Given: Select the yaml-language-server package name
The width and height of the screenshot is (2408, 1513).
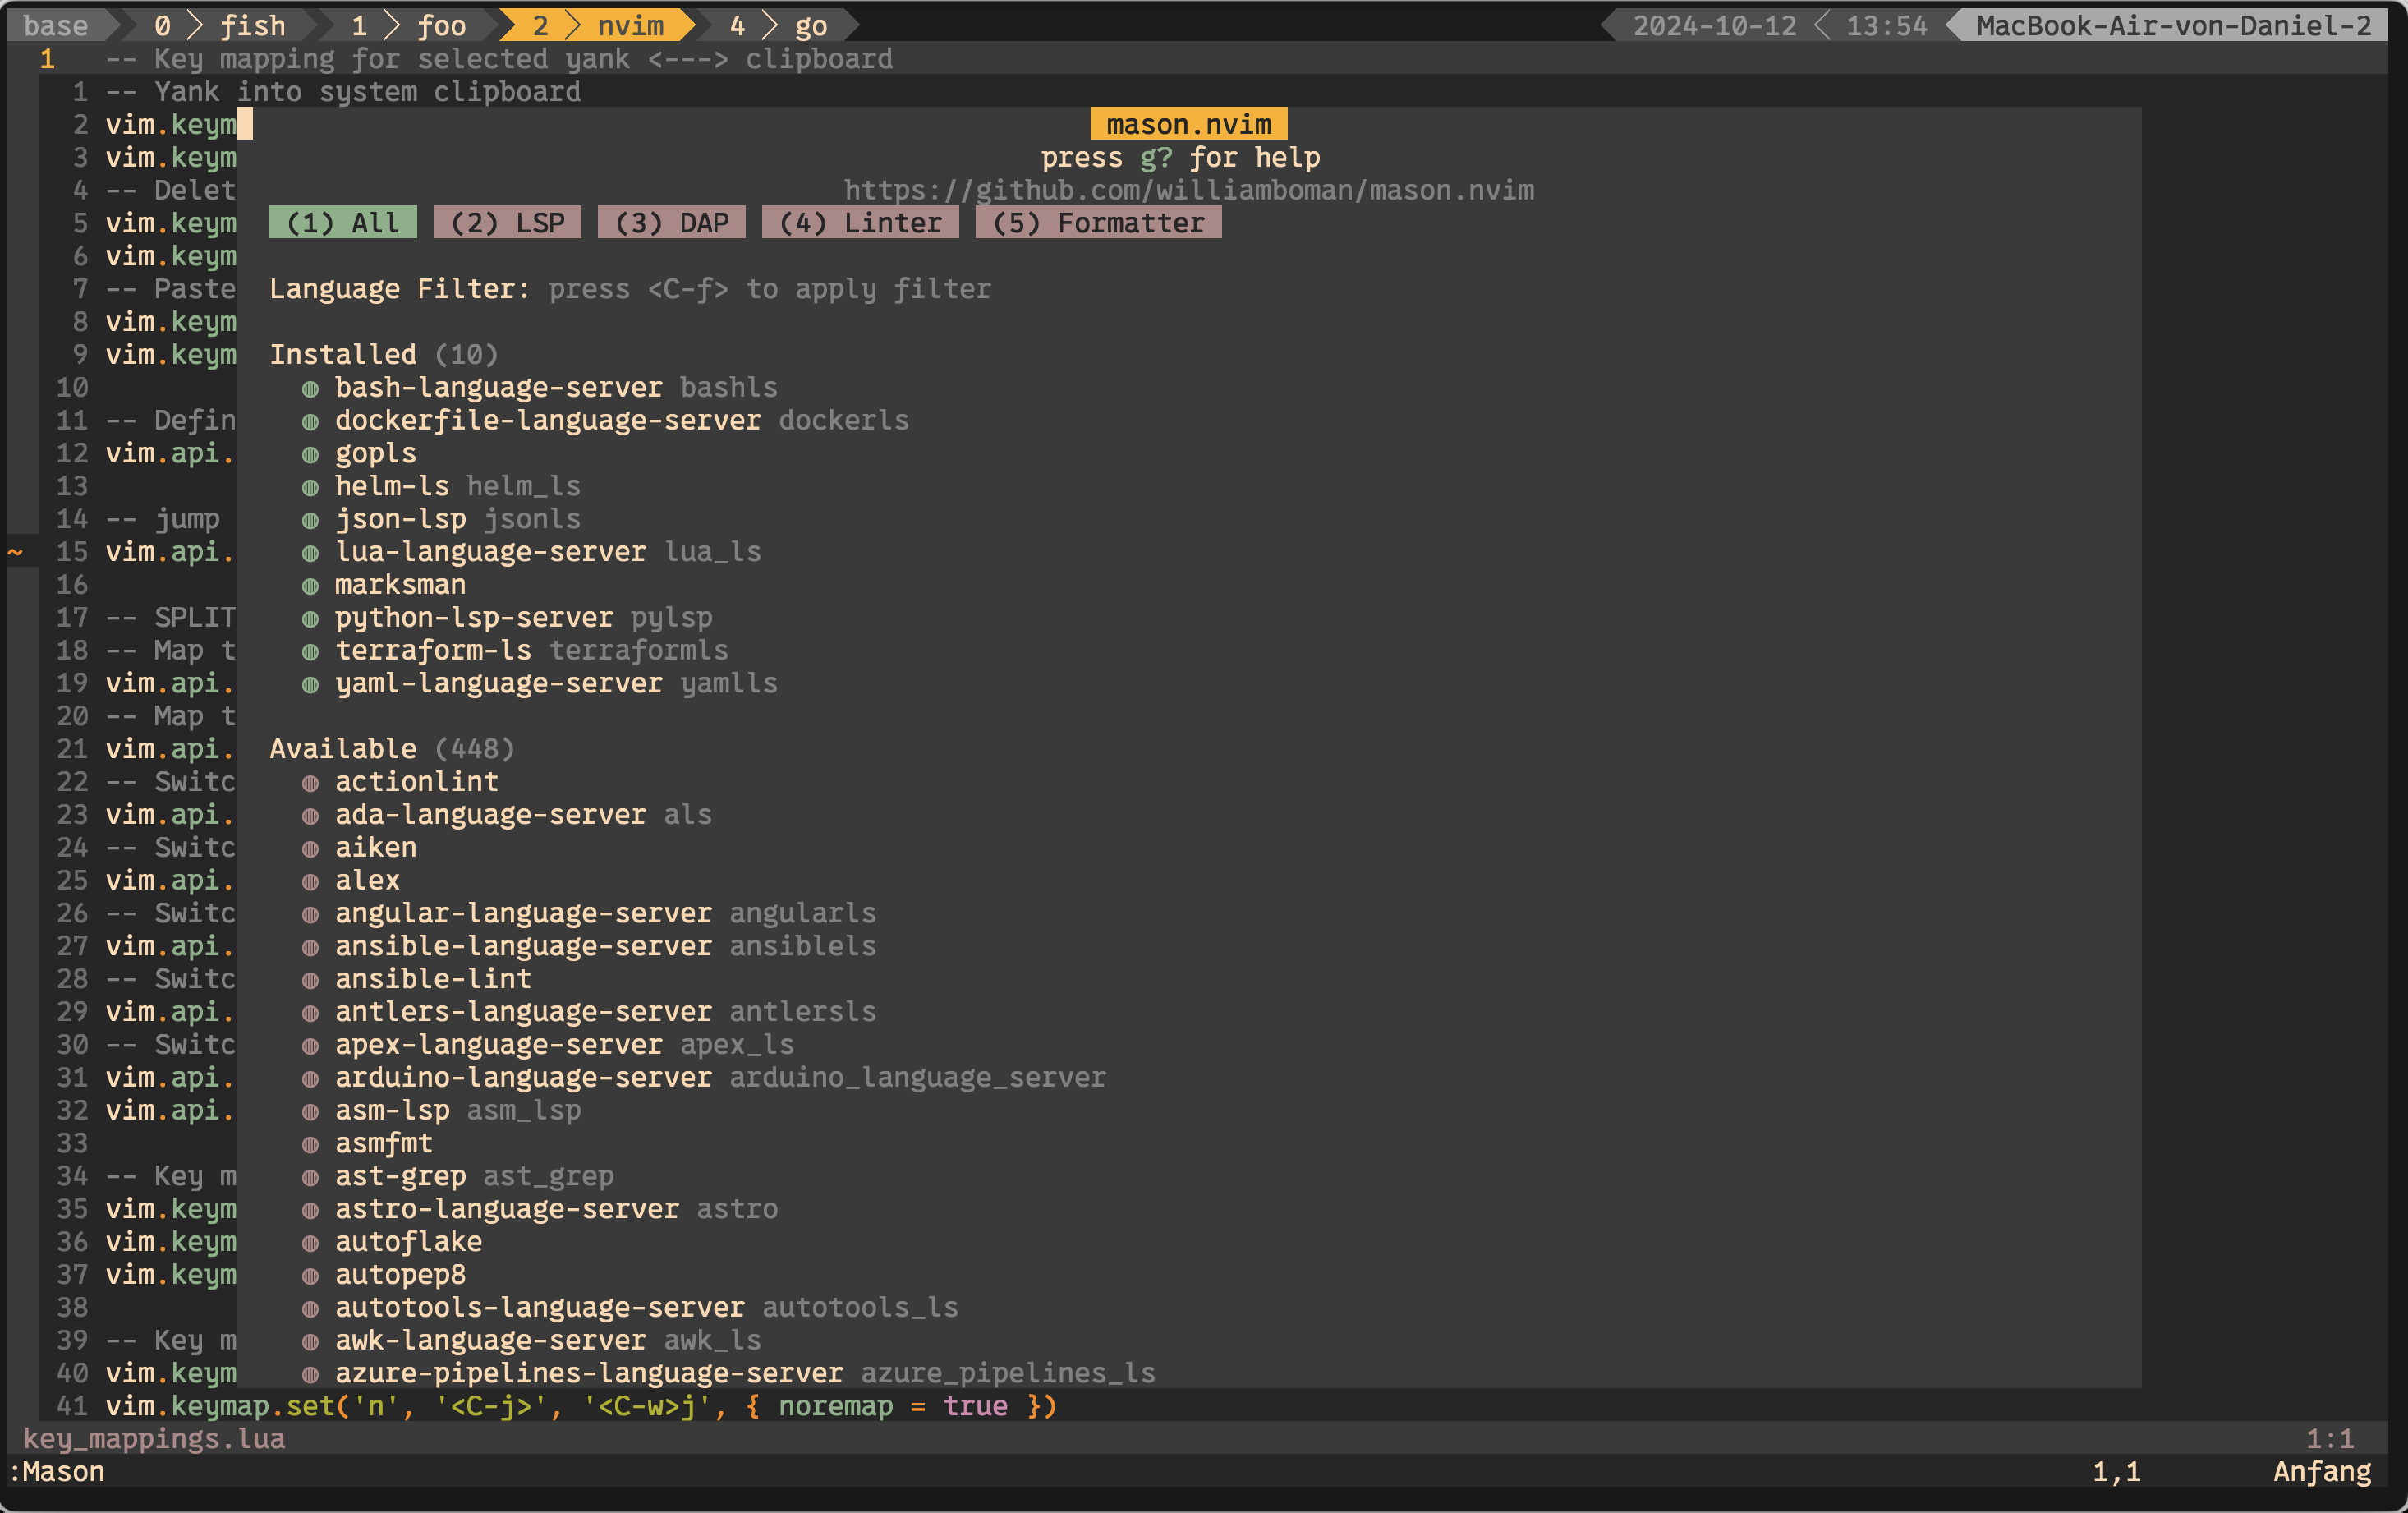Looking at the screenshot, I should click(x=498, y=683).
